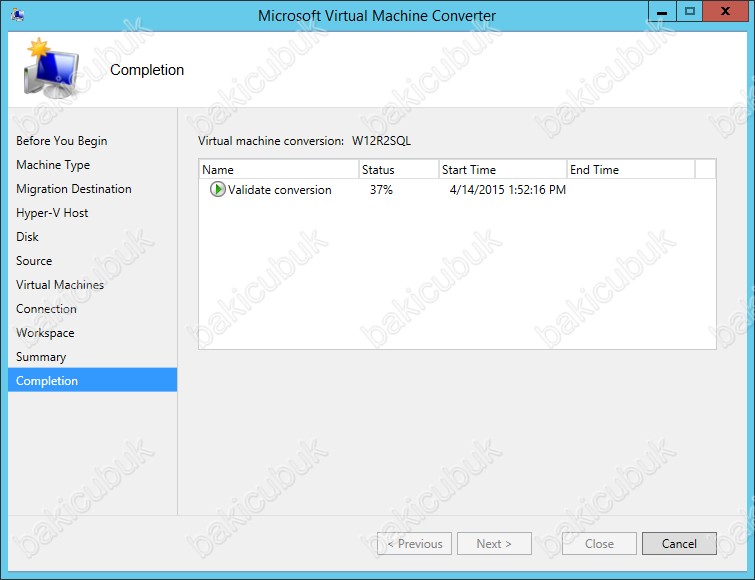Click the Microsoft Virtual Machine Converter title
This screenshot has width=755, height=580.
377,15
